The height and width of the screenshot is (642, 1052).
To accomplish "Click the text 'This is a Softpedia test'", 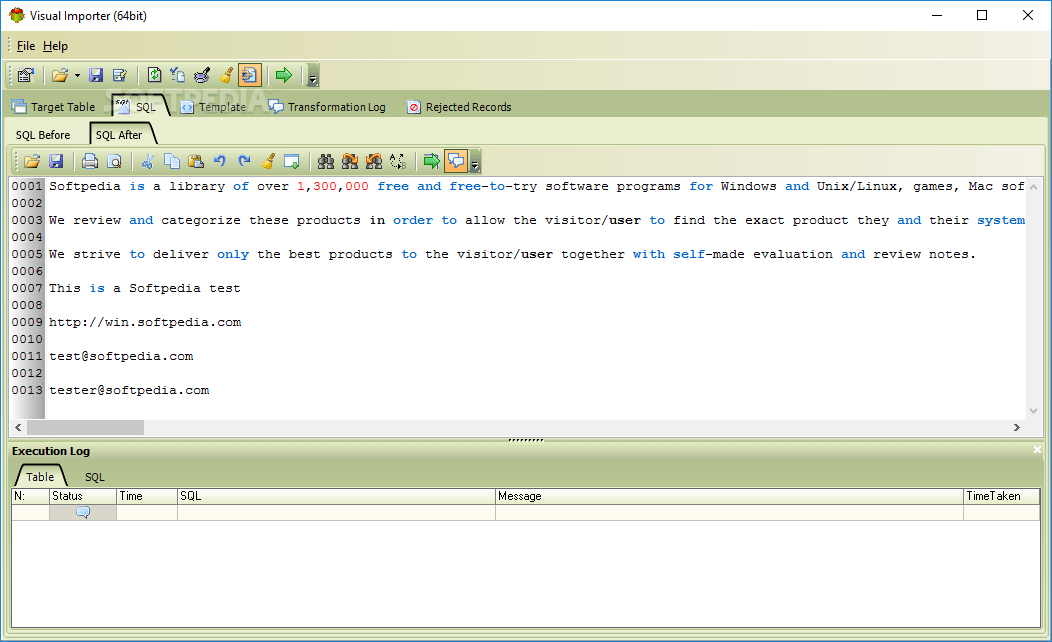I will 144,288.
